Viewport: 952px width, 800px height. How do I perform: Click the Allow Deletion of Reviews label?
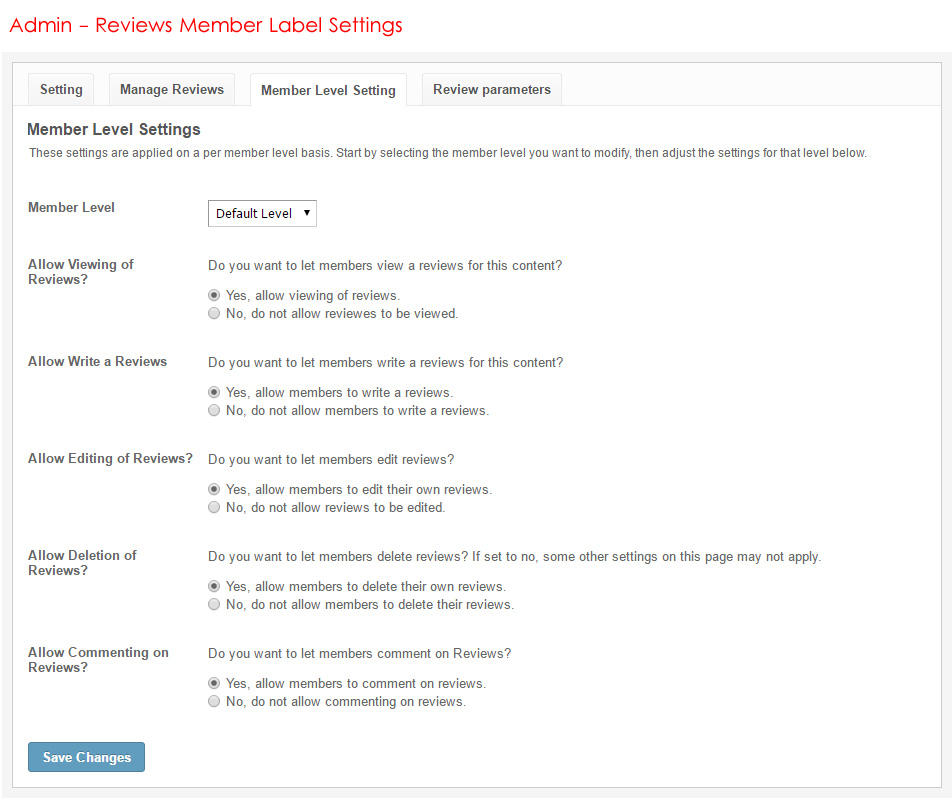pos(82,563)
